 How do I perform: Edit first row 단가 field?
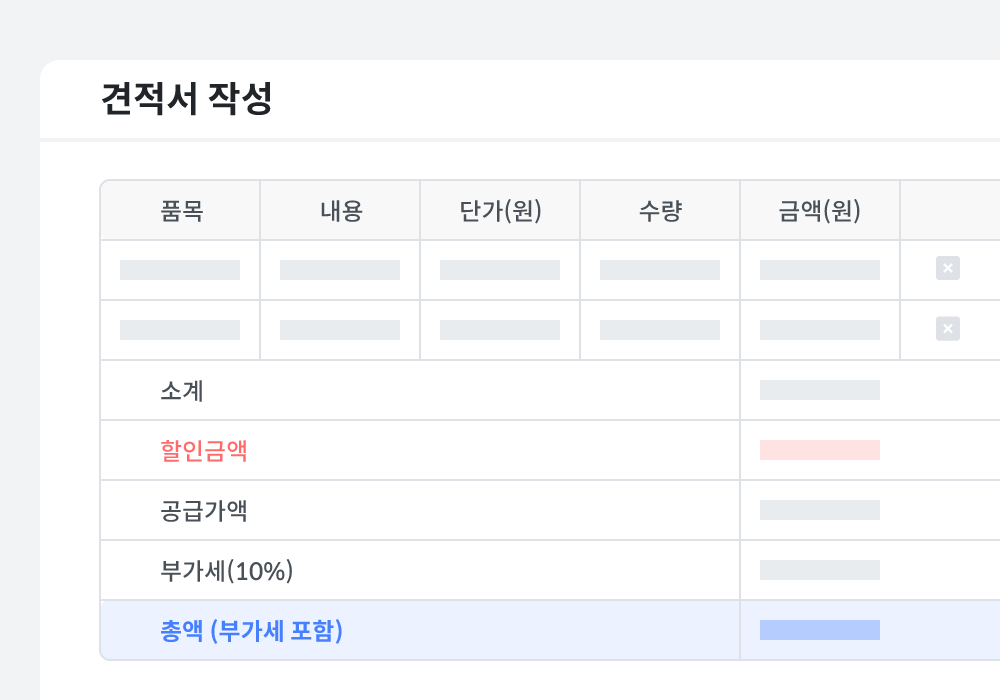tap(500, 270)
